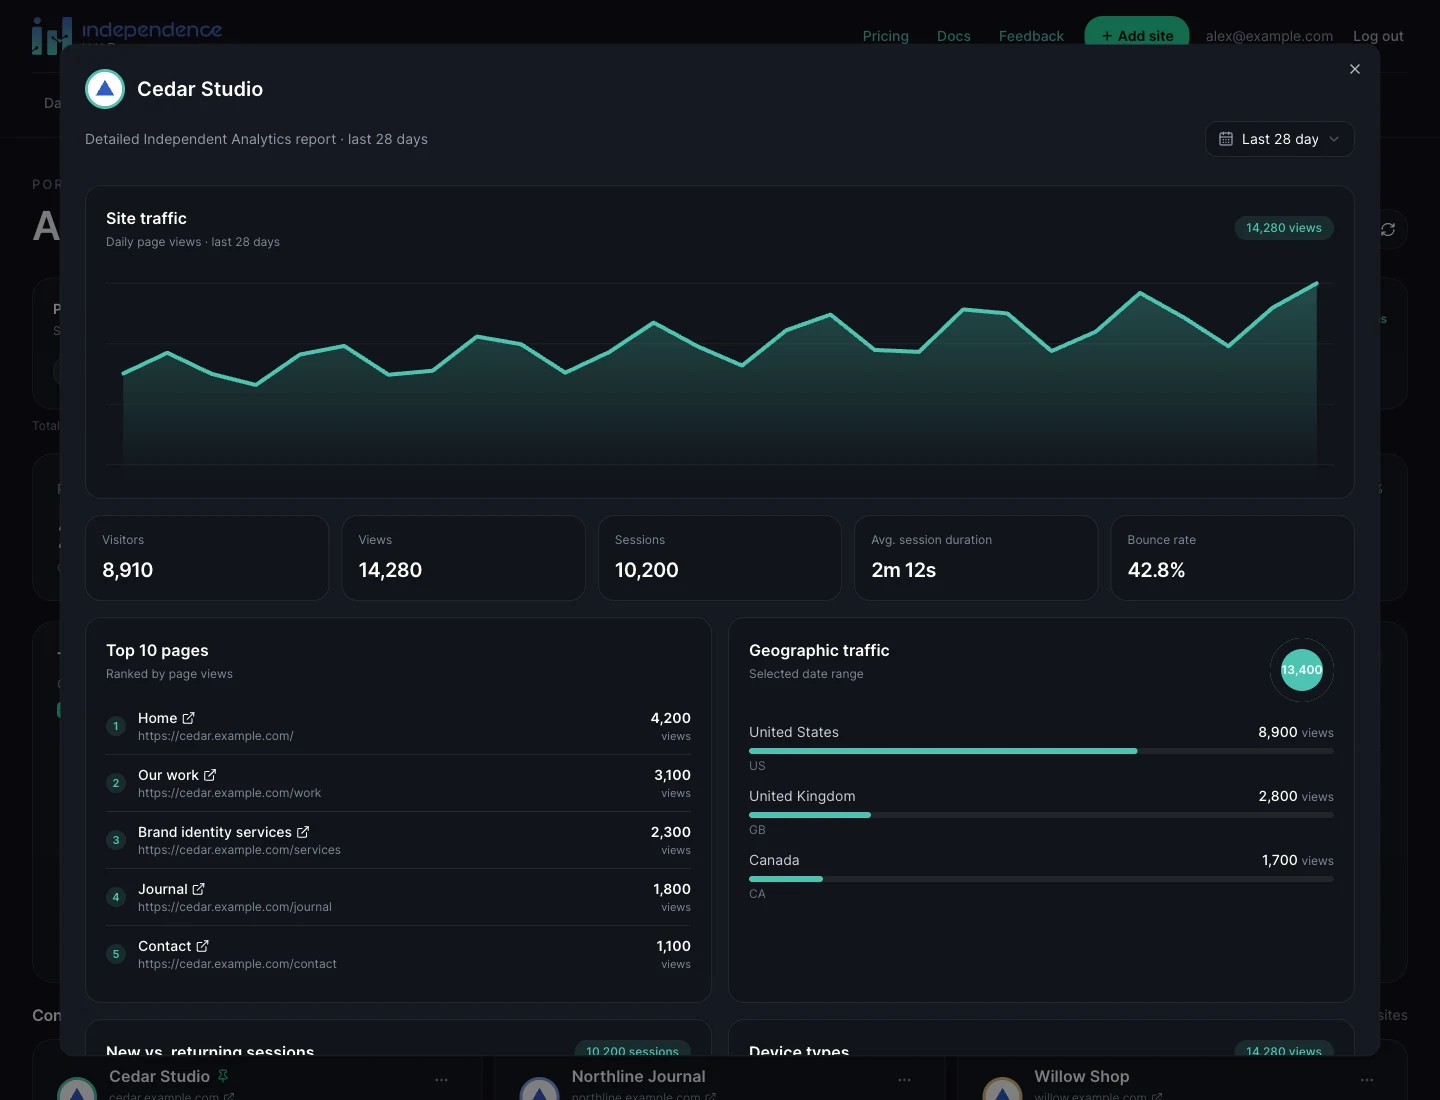Select the Sessions 10,200 stat card
Screen dimensions: 1440x1100
pyautogui.click(x=720, y=558)
